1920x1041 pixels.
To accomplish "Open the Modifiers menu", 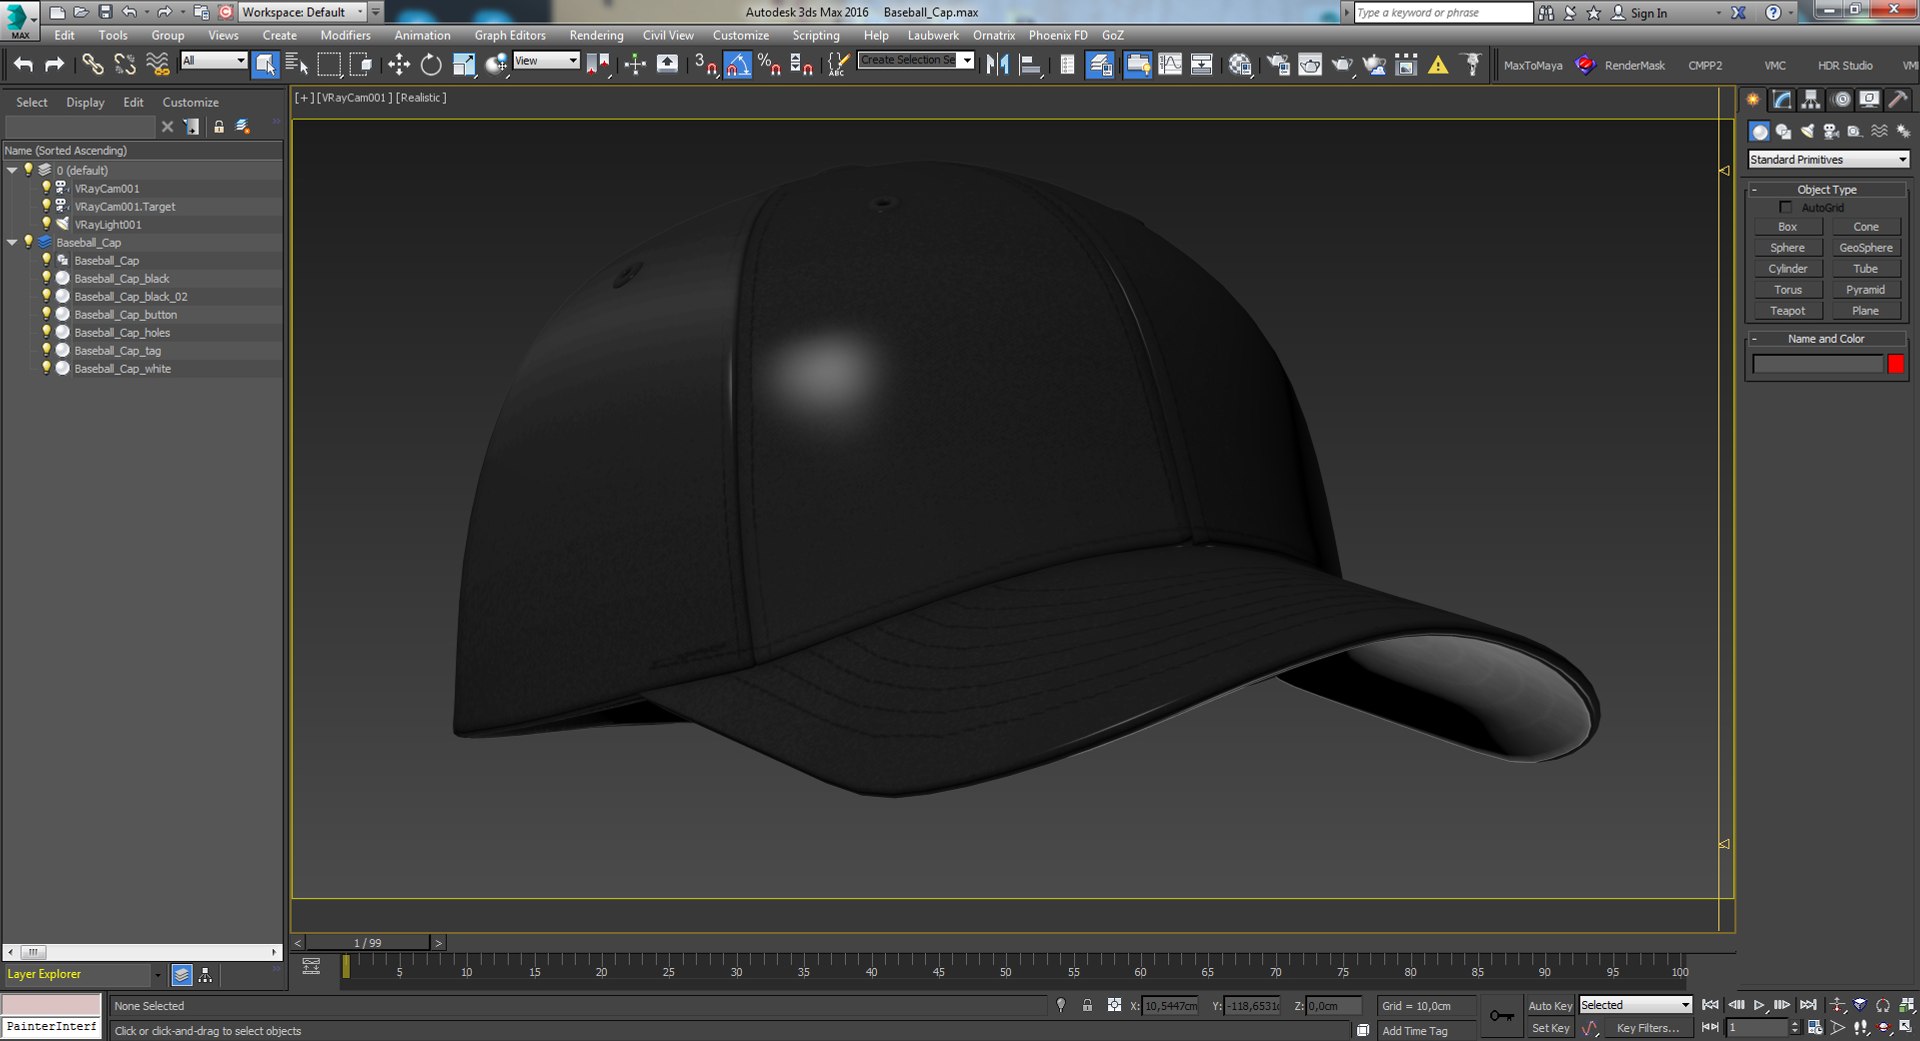I will [x=345, y=35].
